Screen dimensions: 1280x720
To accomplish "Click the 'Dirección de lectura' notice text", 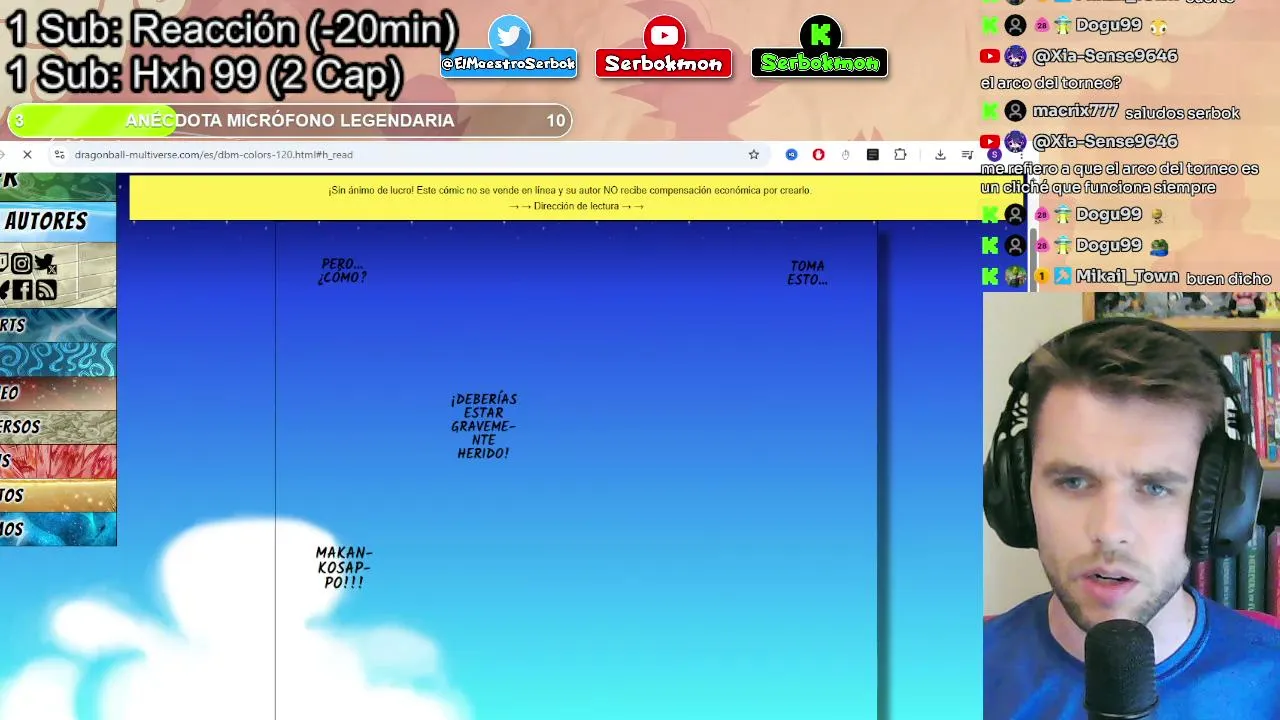I will coord(576,207).
